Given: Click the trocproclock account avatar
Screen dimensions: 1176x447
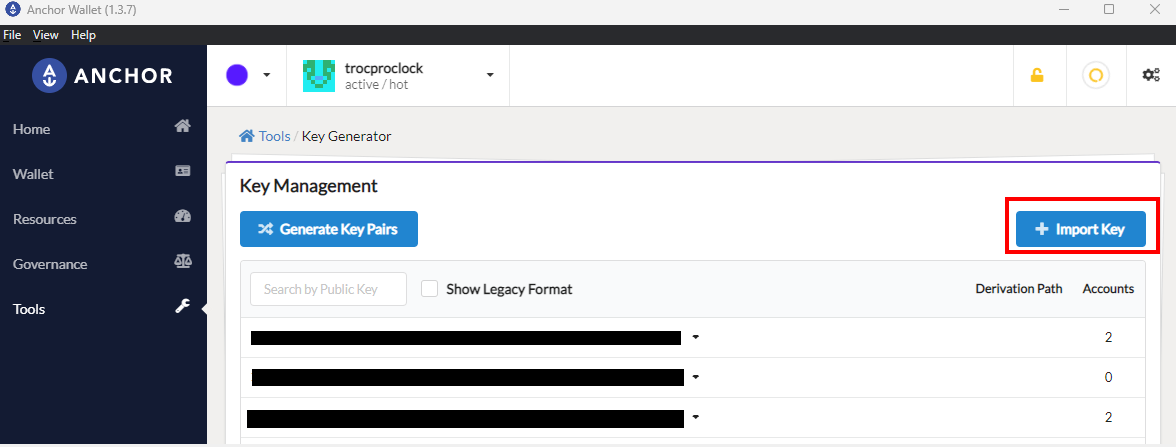Looking at the screenshot, I should click(x=319, y=76).
